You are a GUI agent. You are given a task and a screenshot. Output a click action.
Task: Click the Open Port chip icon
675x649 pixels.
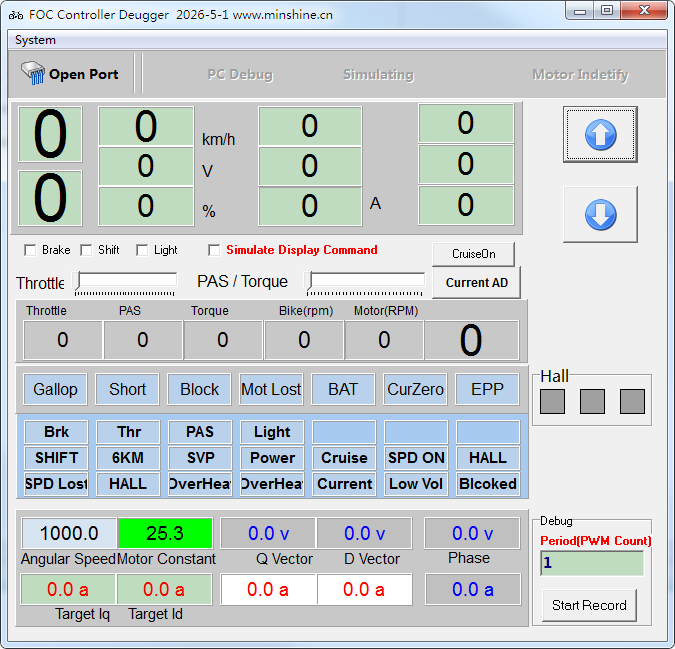point(33,73)
